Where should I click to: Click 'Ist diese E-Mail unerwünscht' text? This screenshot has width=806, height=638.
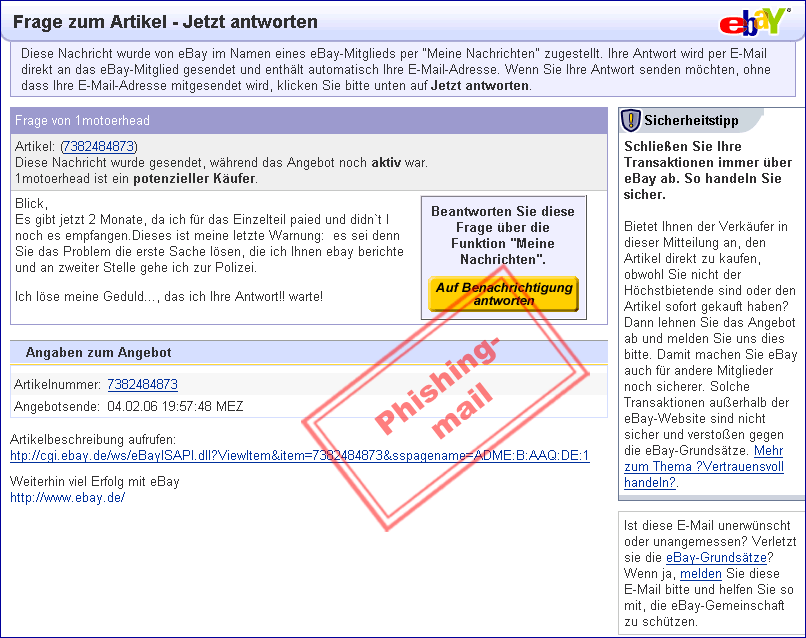point(707,525)
